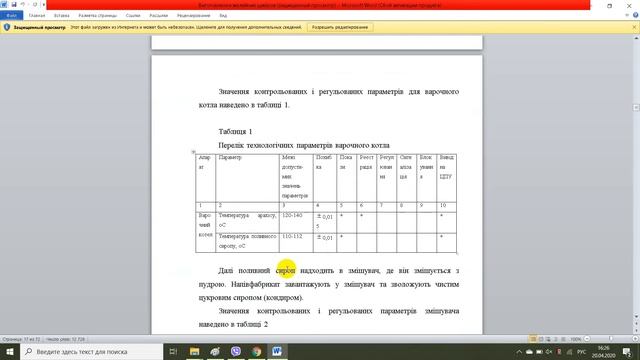Open the Action Center notifications icon
The width and height of the screenshot is (640, 360).
click(627, 352)
